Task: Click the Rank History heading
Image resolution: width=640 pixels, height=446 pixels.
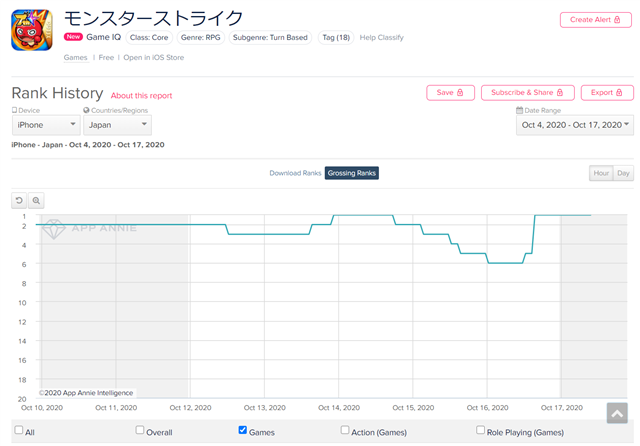Action: (x=57, y=93)
